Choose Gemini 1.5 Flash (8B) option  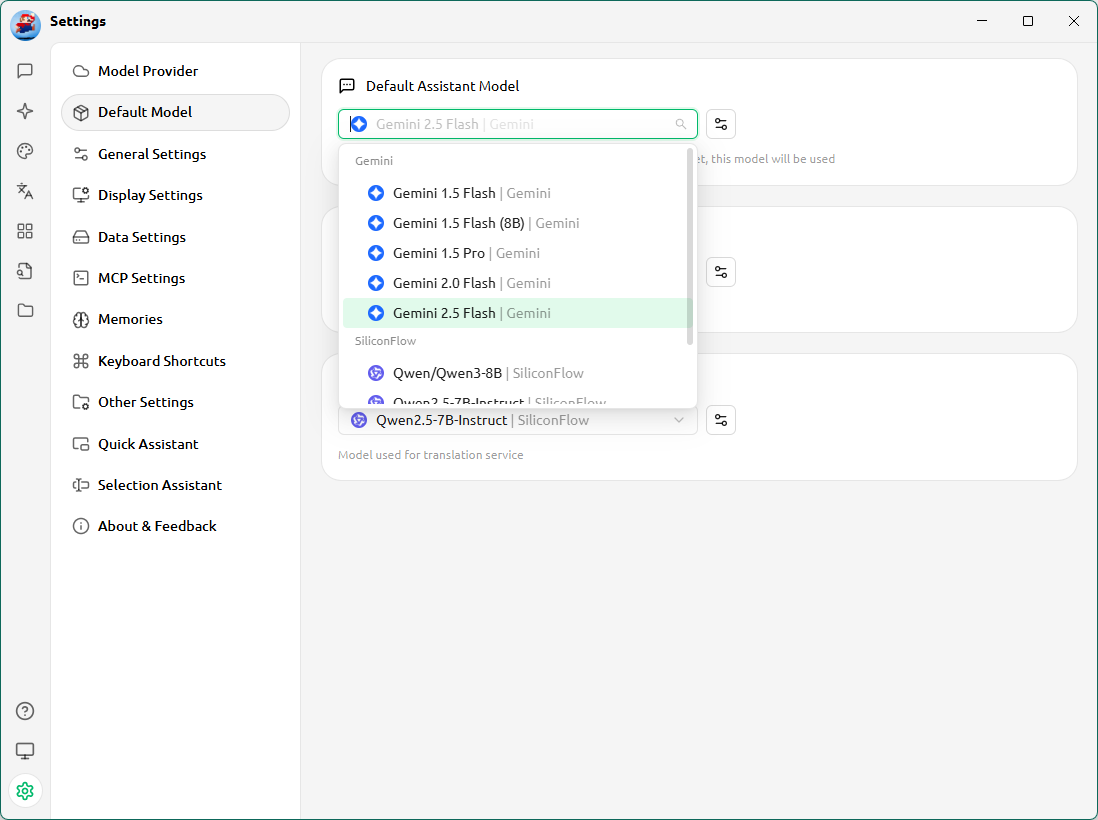point(515,223)
